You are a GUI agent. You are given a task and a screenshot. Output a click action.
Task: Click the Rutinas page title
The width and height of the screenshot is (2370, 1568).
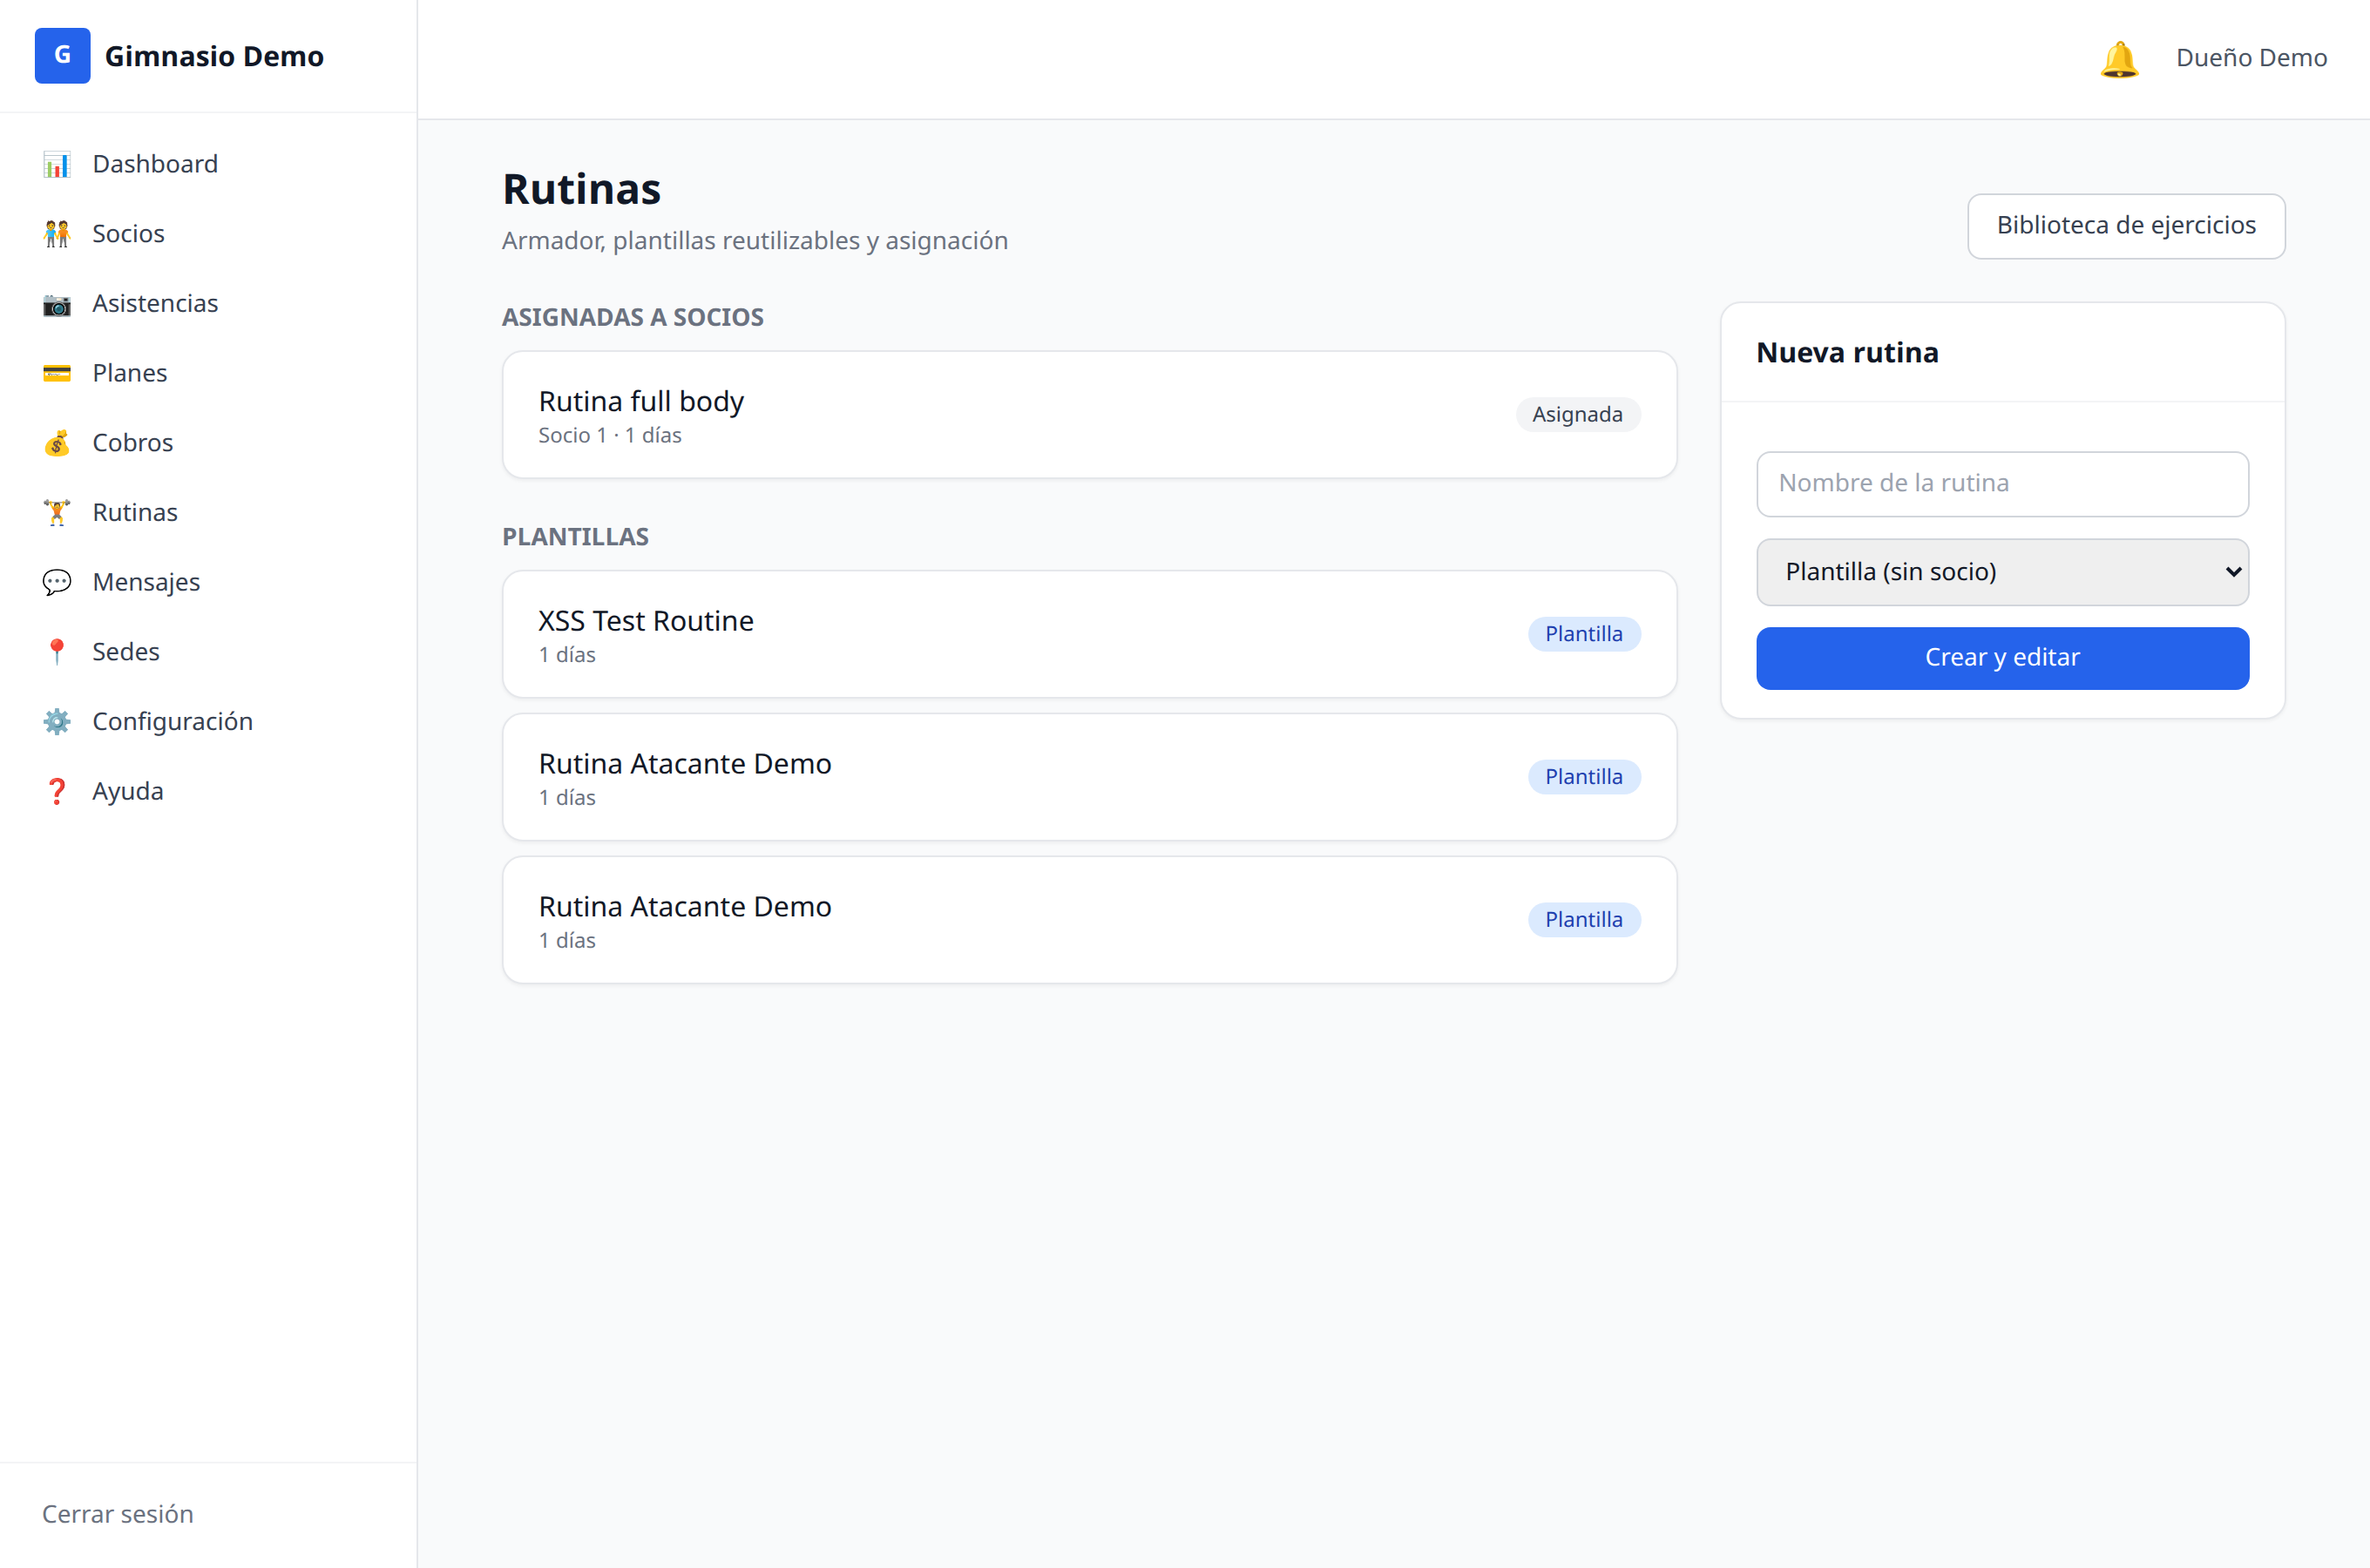(582, 189)
